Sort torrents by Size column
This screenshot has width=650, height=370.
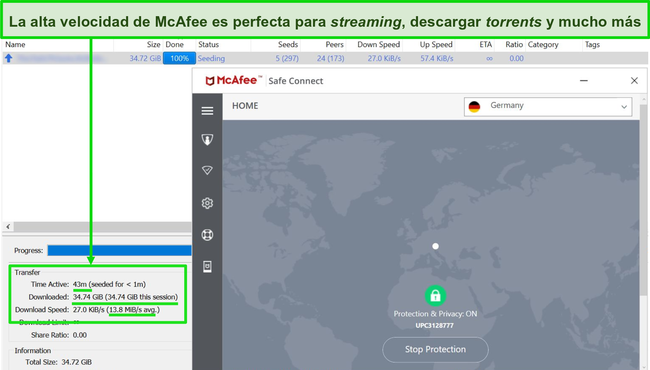coord(153,44)
